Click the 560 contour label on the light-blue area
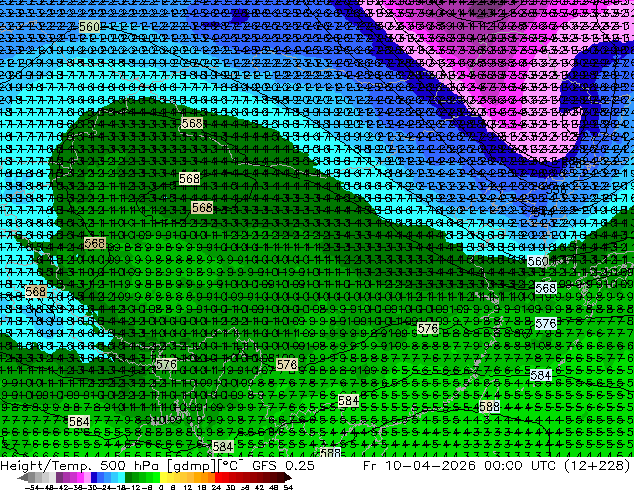This screenshot has height=490, width=634. (x=89, y=27)
